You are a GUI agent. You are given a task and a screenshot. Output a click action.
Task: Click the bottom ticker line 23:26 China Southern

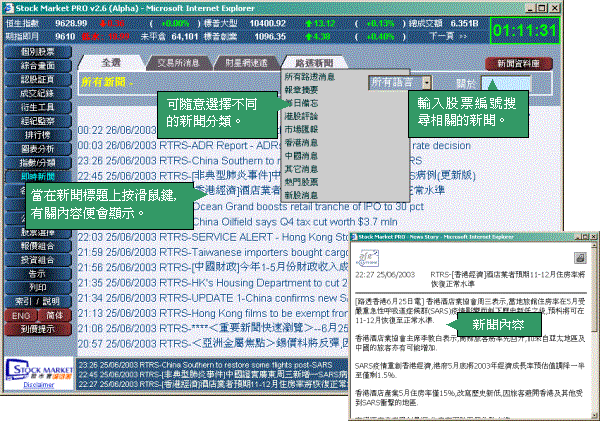(205, 364)
